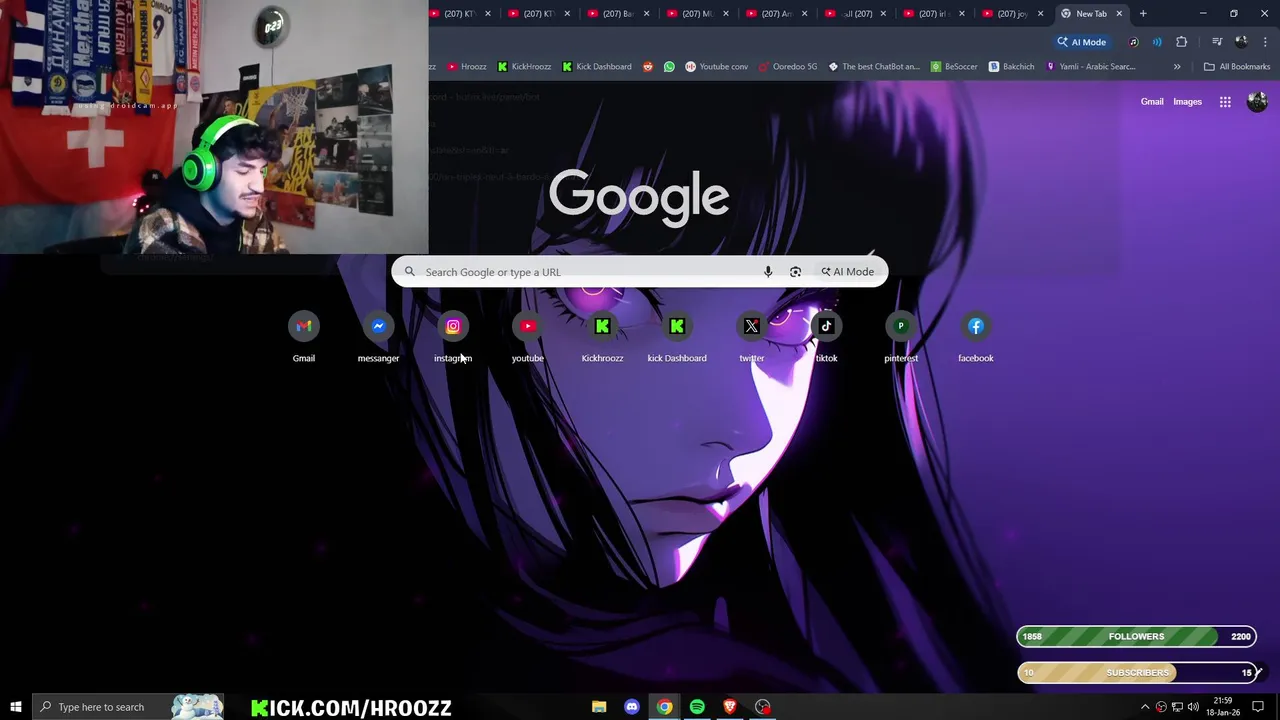Open Yamli - Arabic Search bookmark
Image resolution: width=1280 pixels, height=720 pixels.
(x=1090, y=67)
